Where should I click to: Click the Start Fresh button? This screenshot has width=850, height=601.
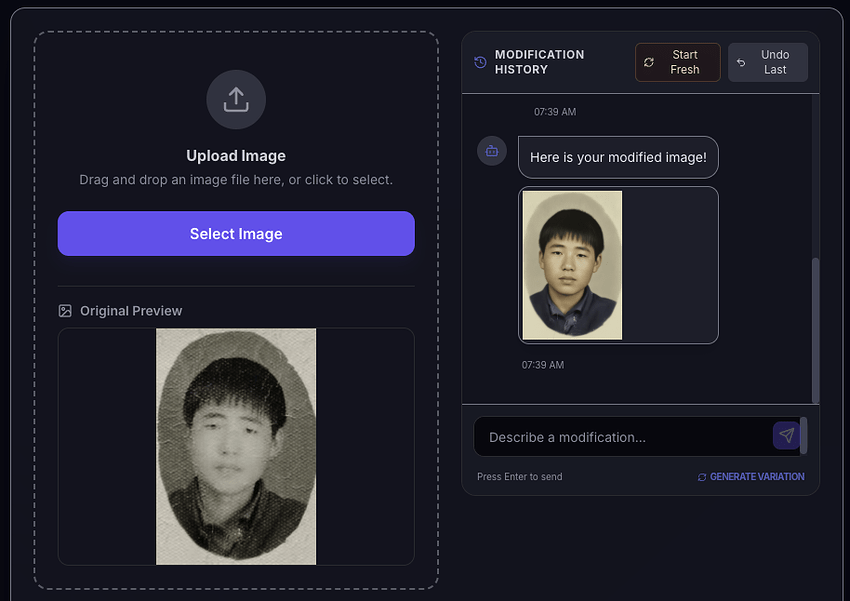coord(678,62)
